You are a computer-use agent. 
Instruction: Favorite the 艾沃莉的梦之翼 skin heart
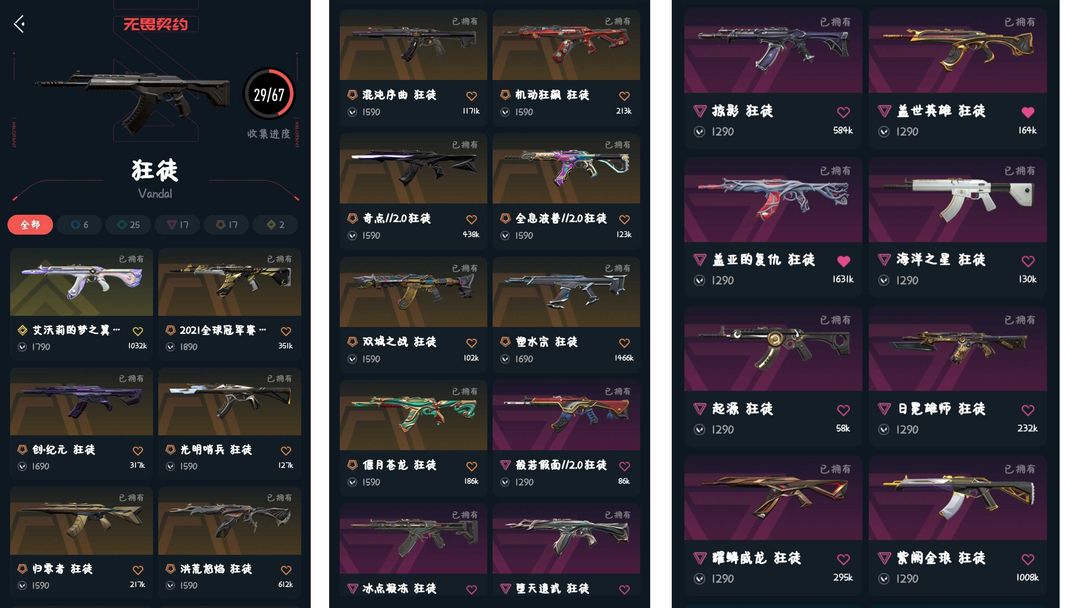tap(138, 331)
